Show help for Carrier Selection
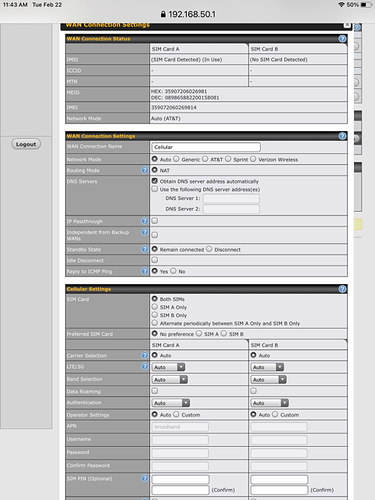 [145, 355]
